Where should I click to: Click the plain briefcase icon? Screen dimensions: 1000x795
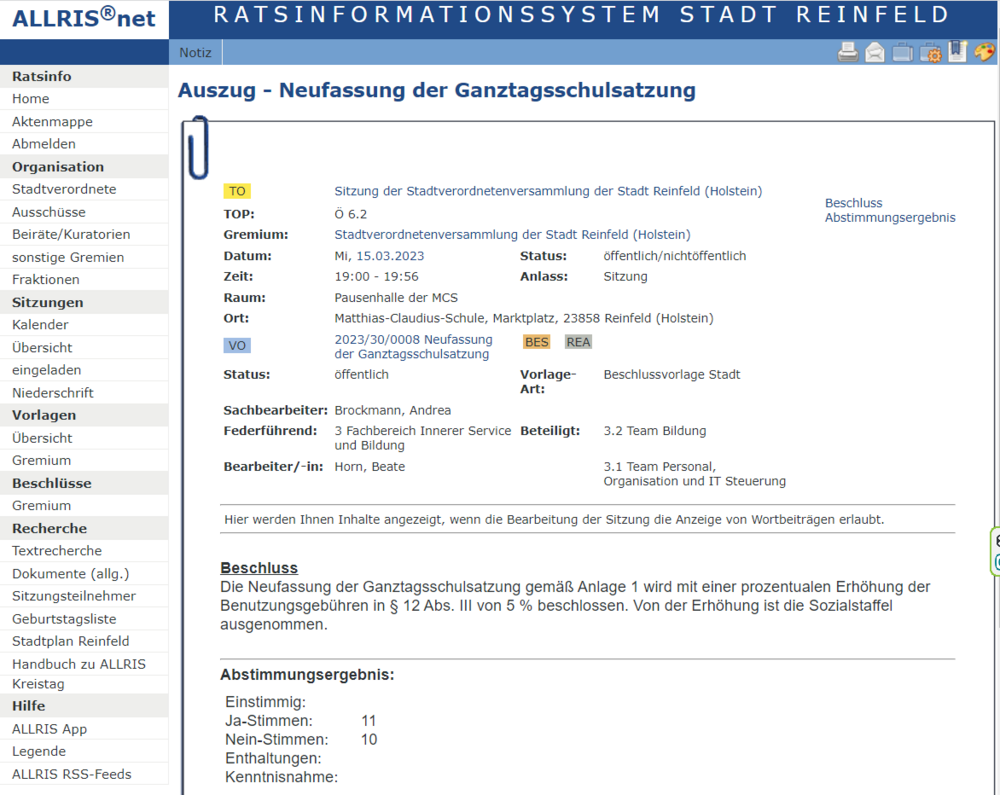(x=902, y=53)
